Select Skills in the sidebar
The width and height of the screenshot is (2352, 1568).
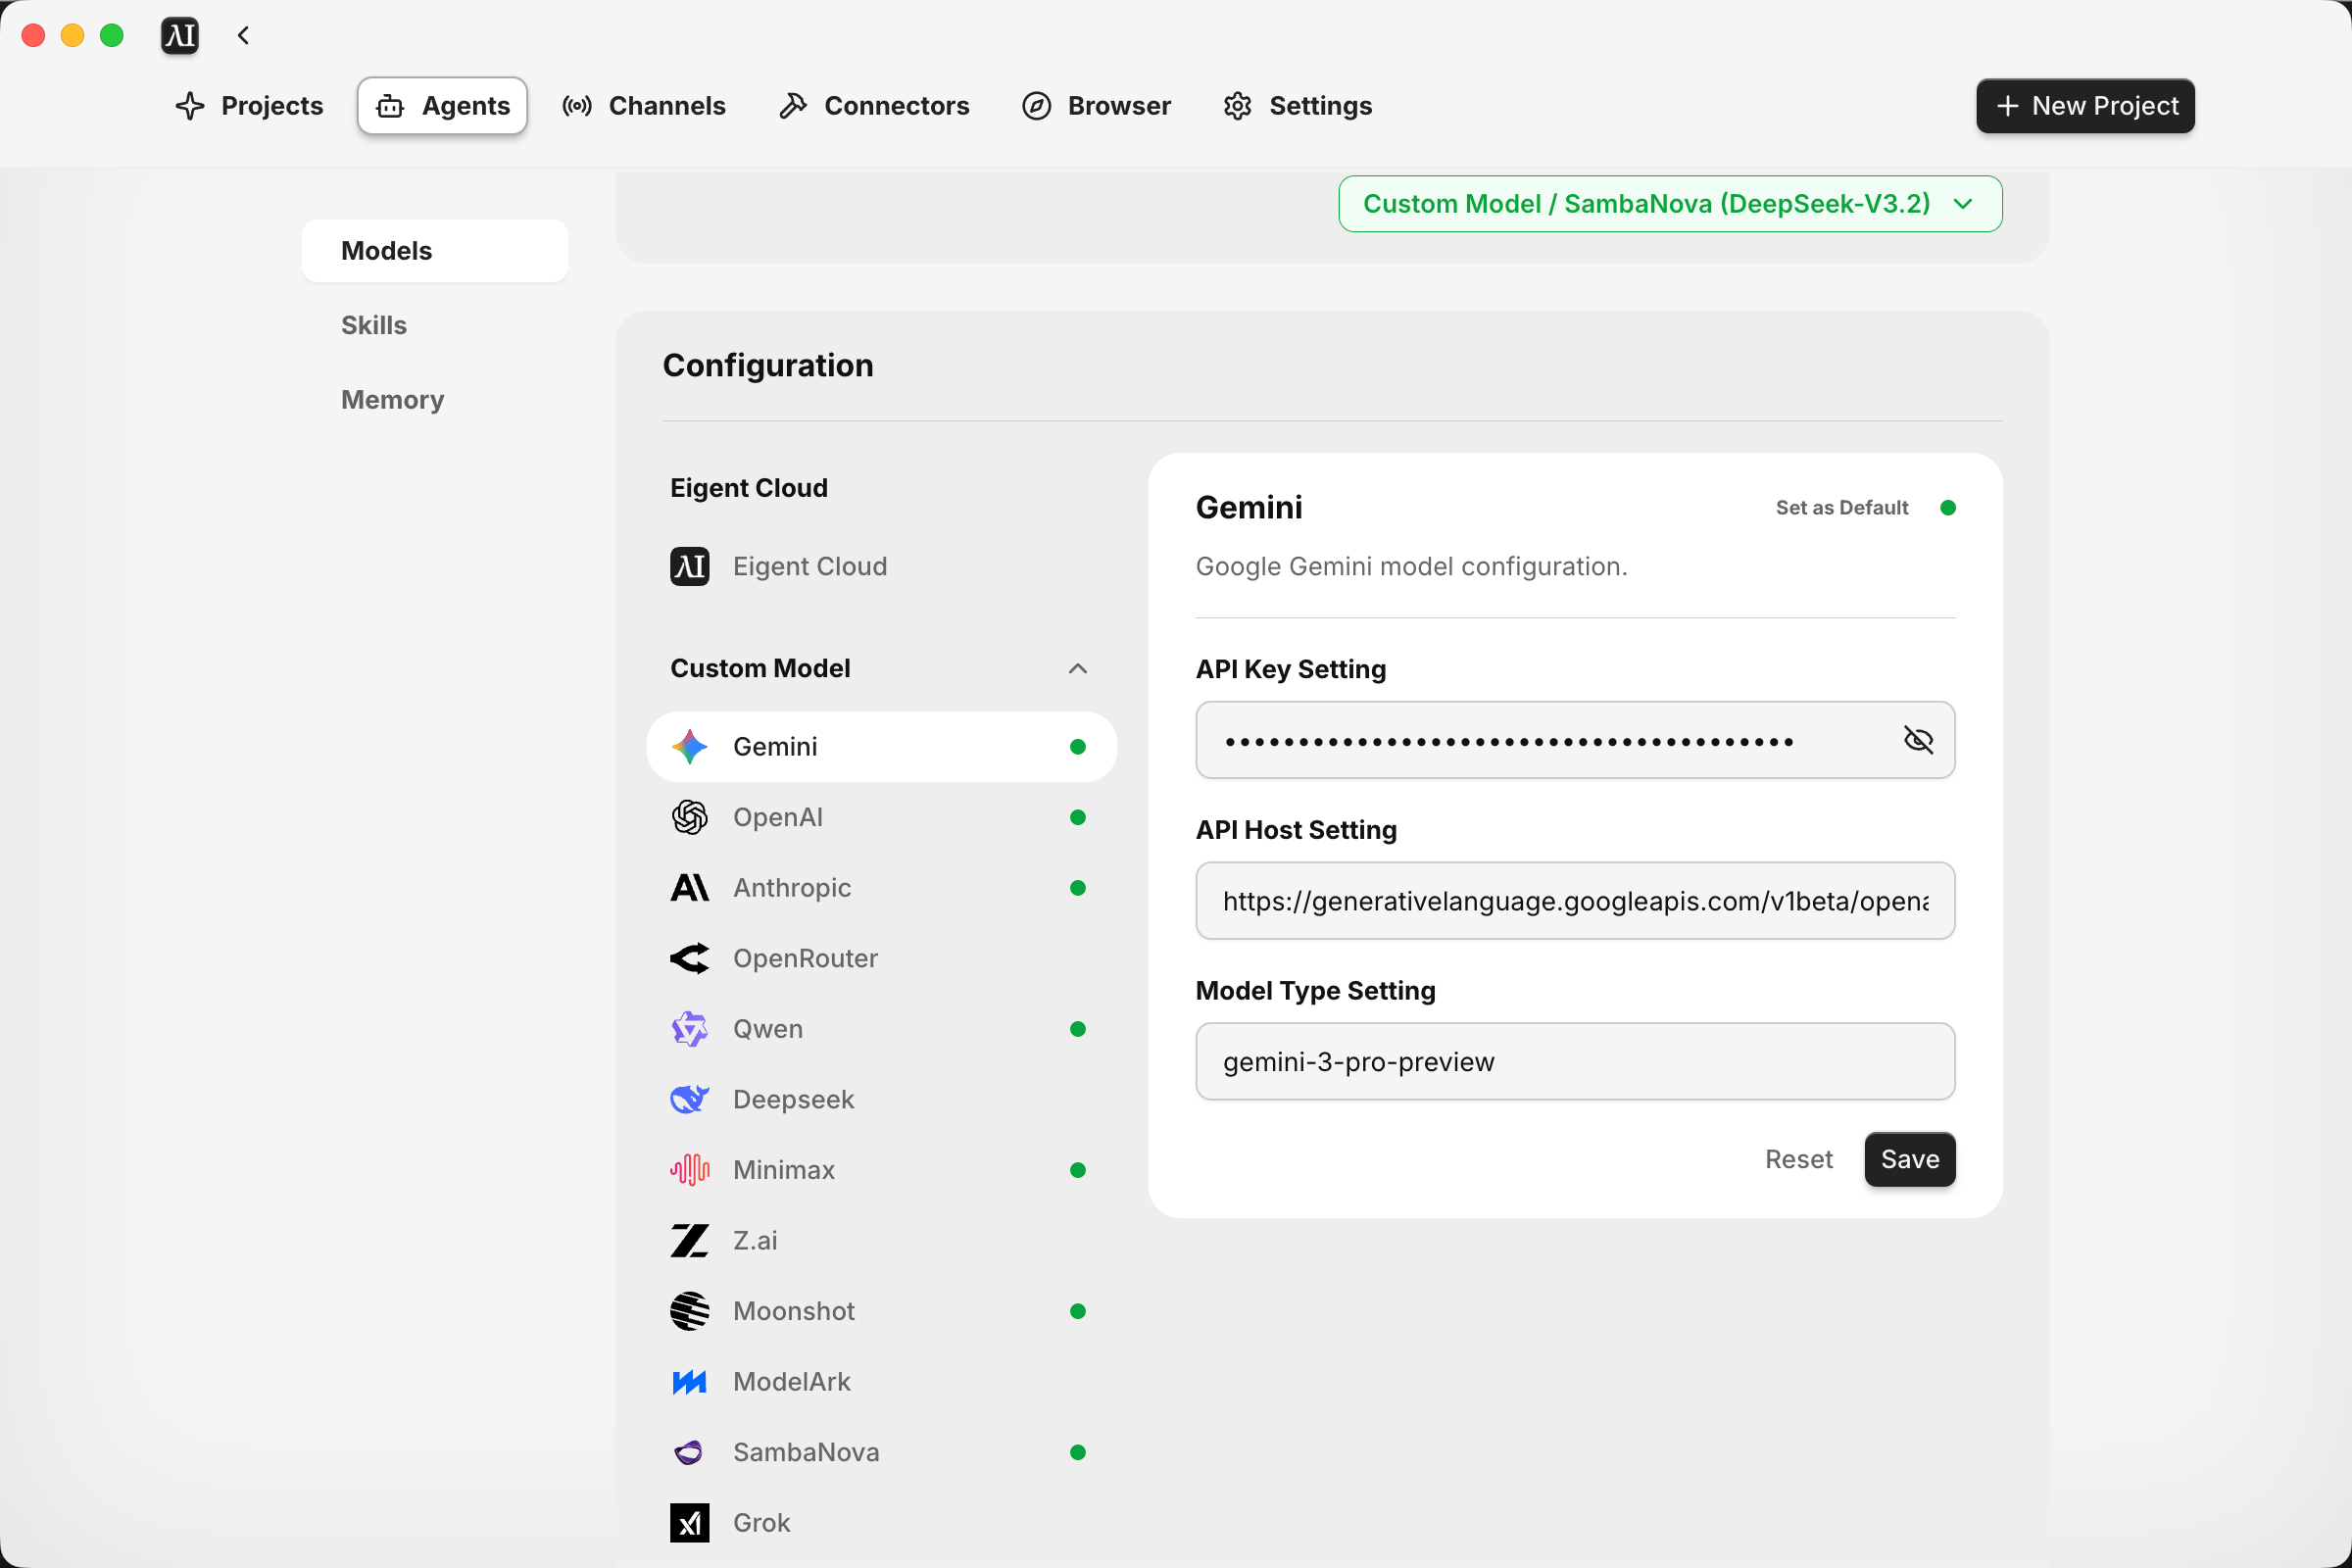(x=435, y=325)
